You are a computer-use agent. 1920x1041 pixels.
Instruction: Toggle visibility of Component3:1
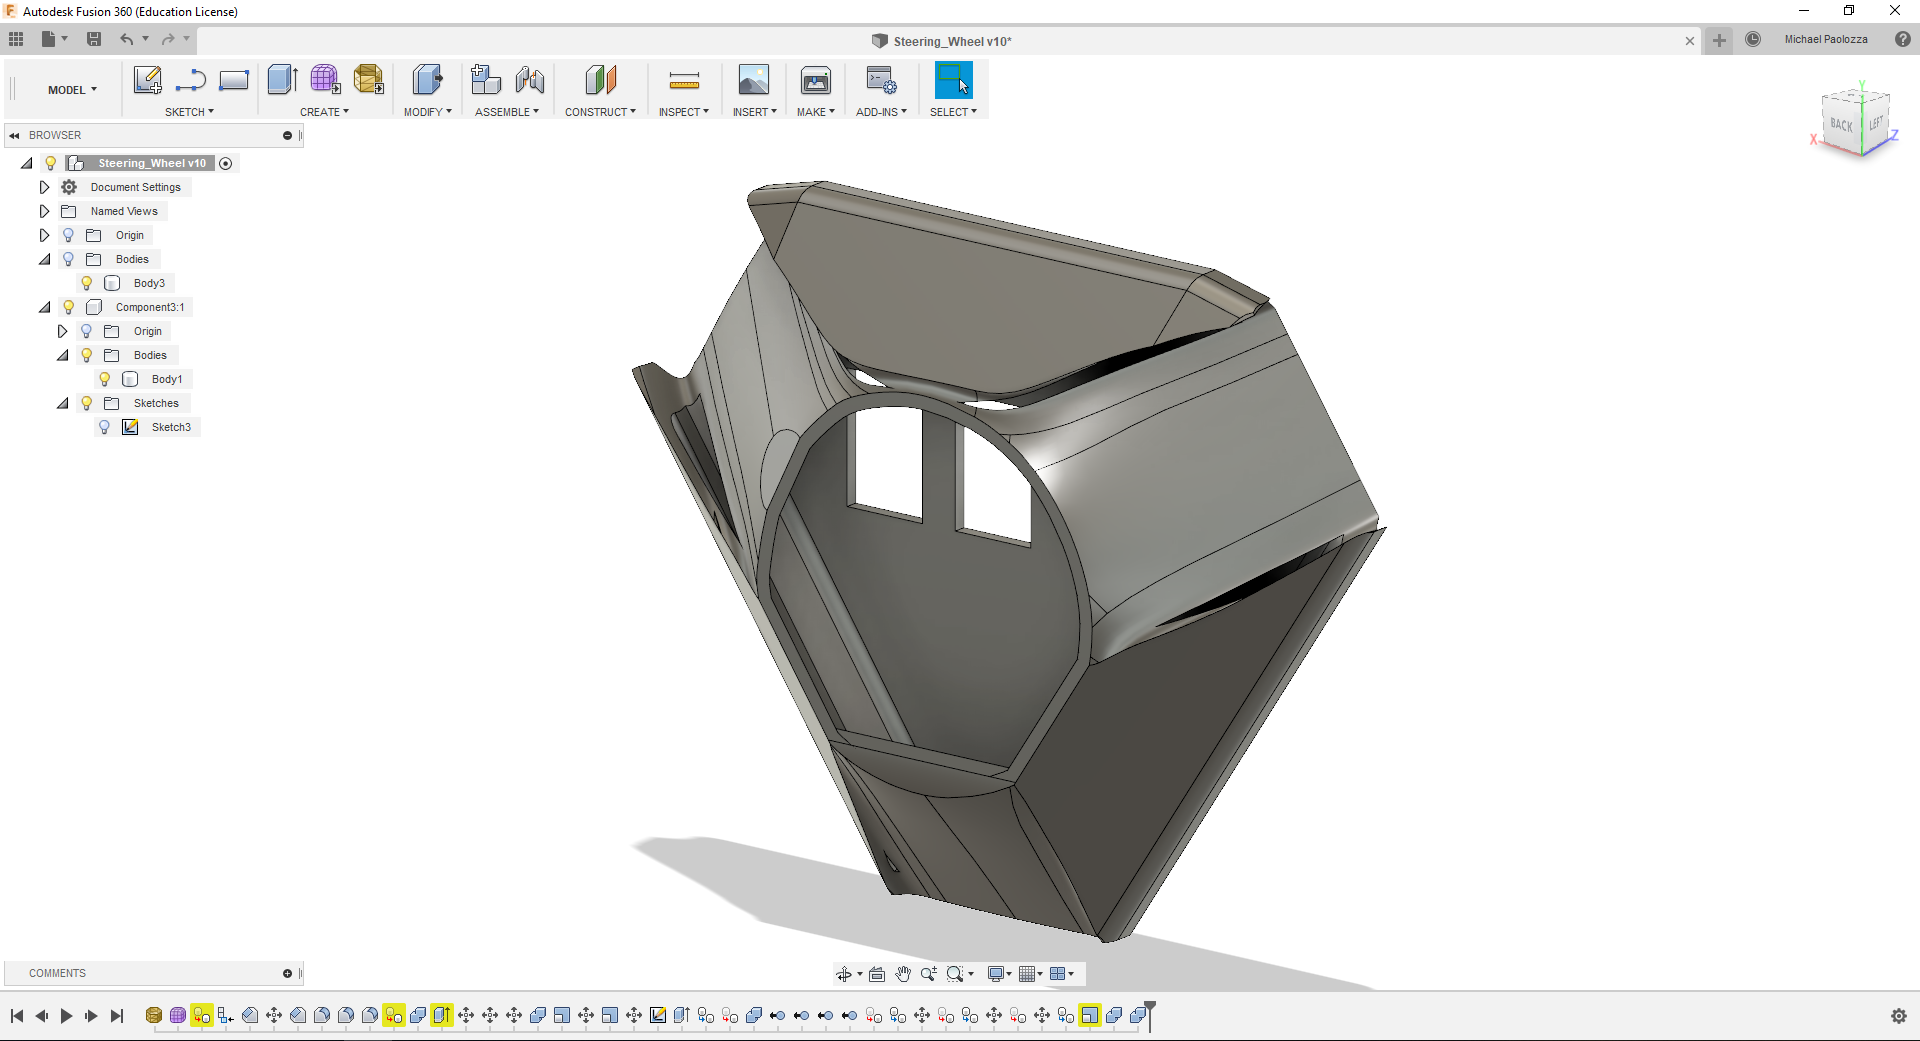point(69,307)
